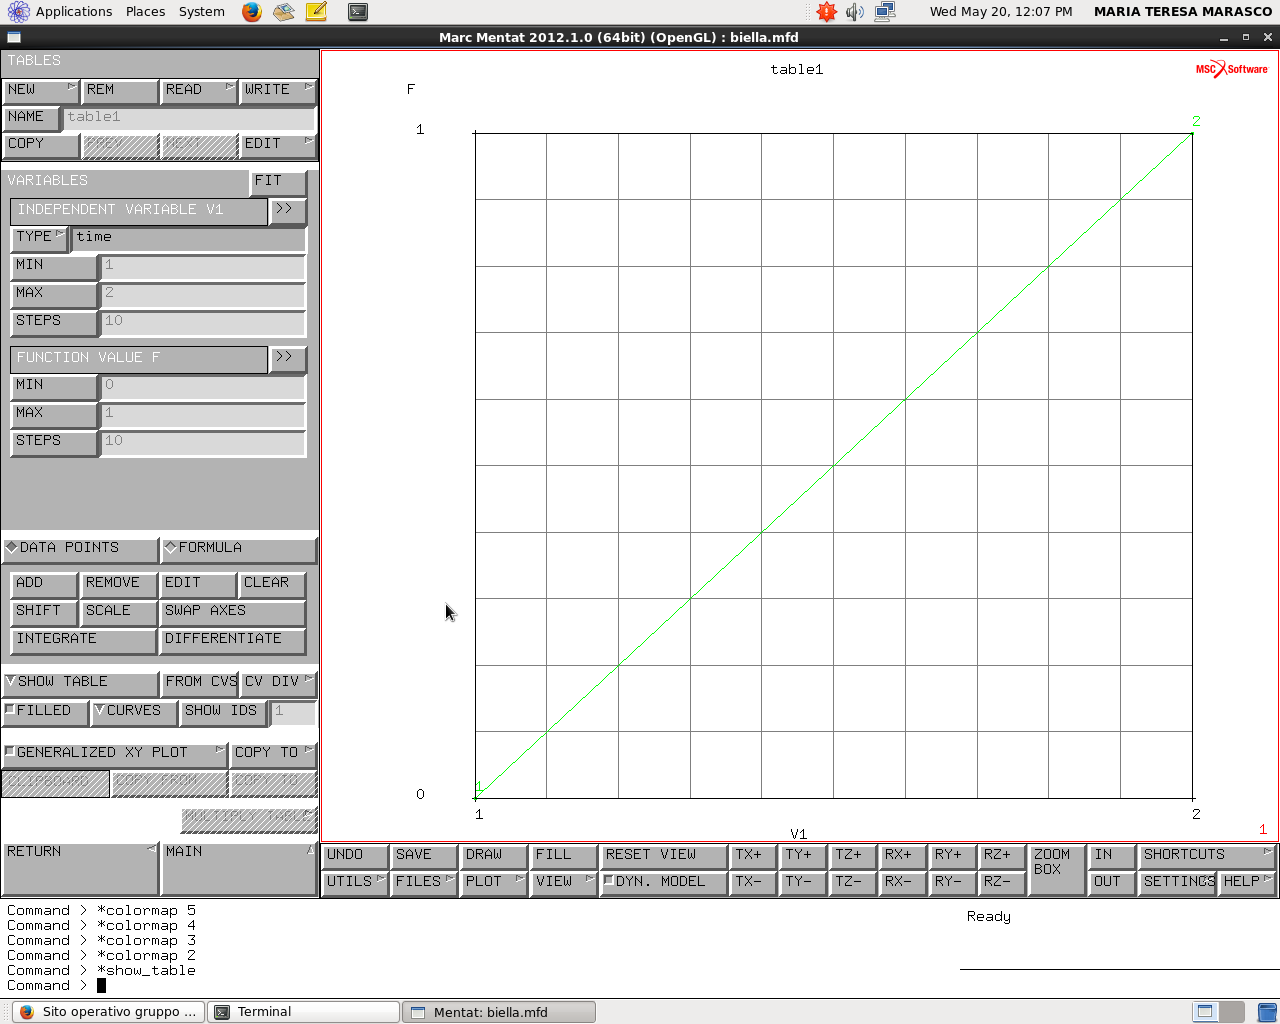Click UNDO in the bottom toolbar
The width and height of the screenshot is (1280, 1024).
pyautogui.click(x=355, y=856)
